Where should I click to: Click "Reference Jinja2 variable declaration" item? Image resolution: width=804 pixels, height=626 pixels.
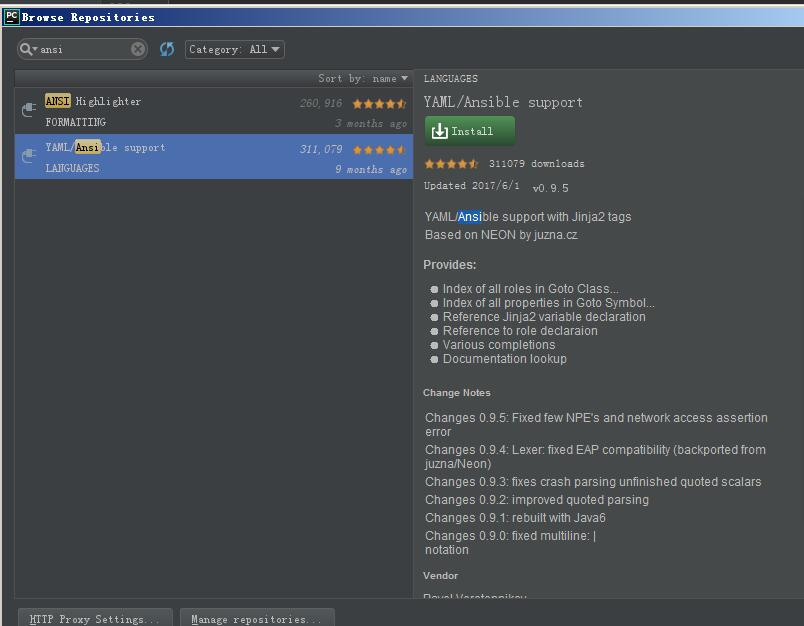tap(544, 317)
